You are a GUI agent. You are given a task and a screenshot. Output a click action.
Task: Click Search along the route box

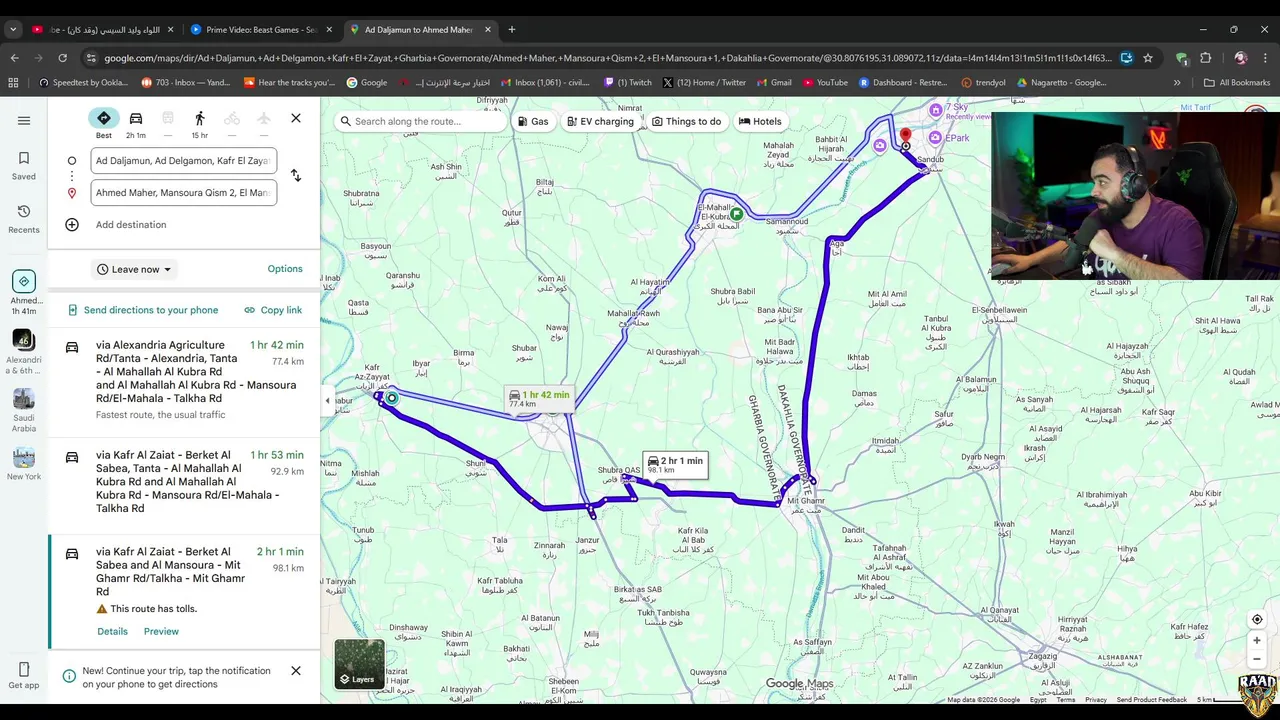pos(420,122)
